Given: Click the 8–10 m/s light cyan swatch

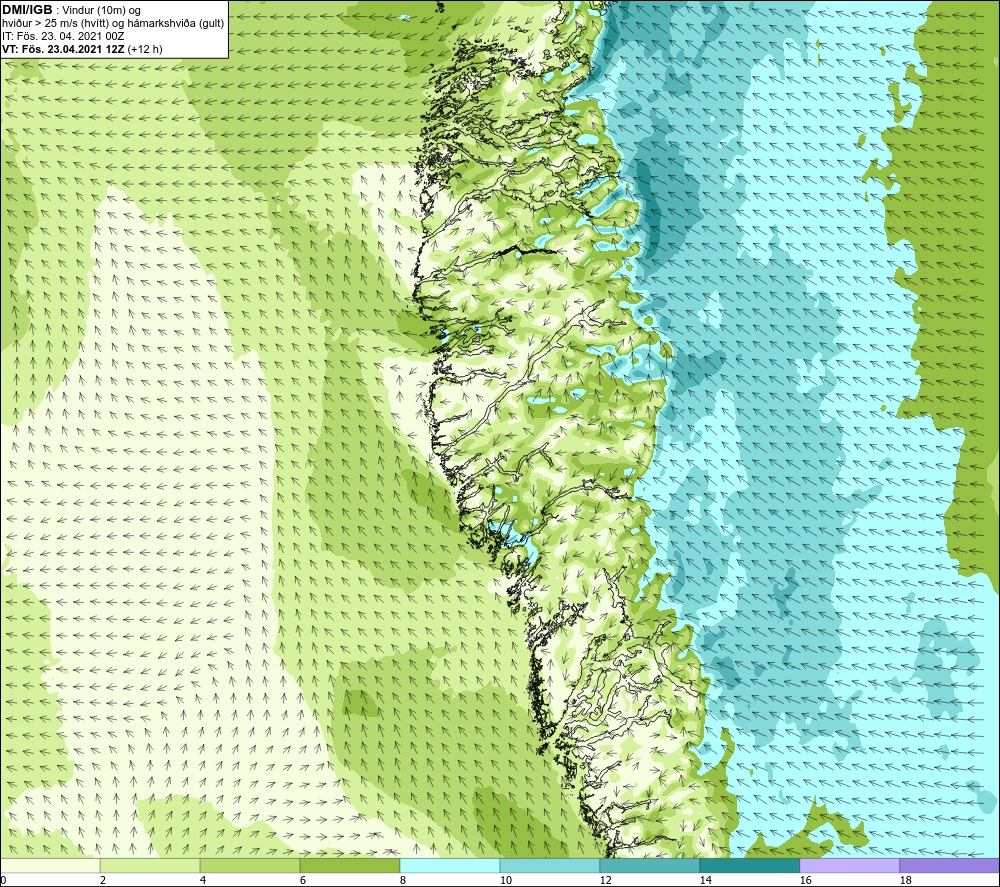Looking at the screenshot, I should [450, 866].
